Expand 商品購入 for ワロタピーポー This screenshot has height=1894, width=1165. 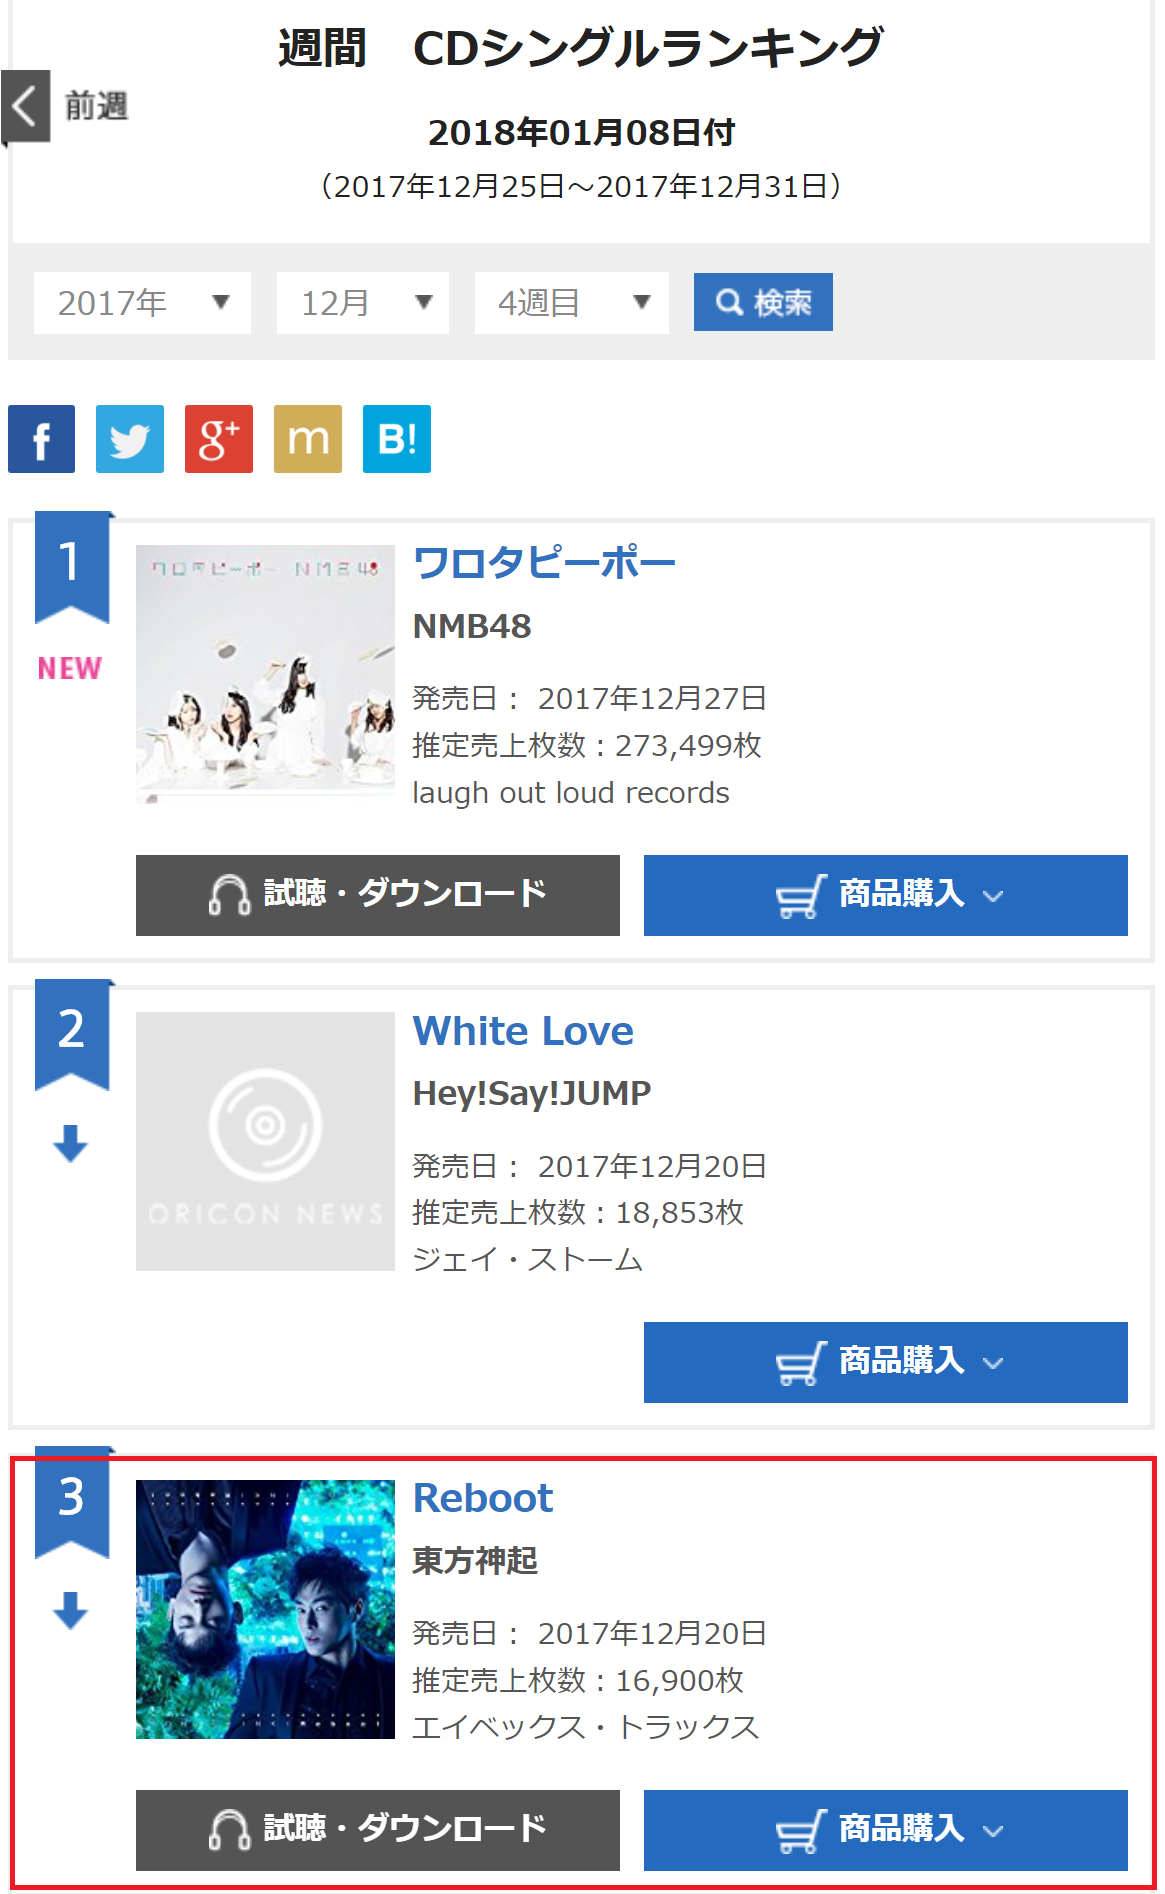pos(885,895)
